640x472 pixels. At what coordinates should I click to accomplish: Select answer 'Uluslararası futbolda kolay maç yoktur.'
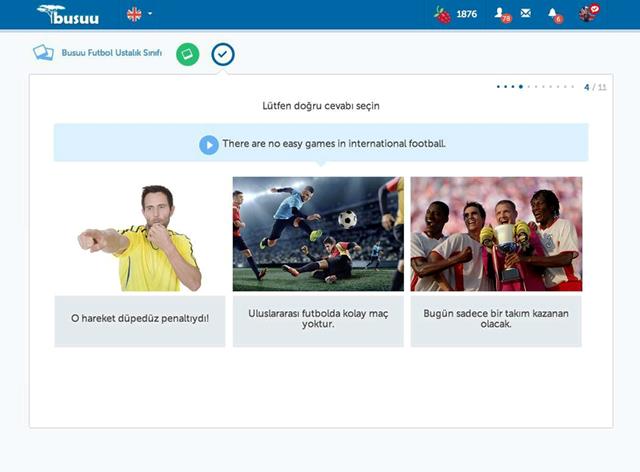(318, 321)
